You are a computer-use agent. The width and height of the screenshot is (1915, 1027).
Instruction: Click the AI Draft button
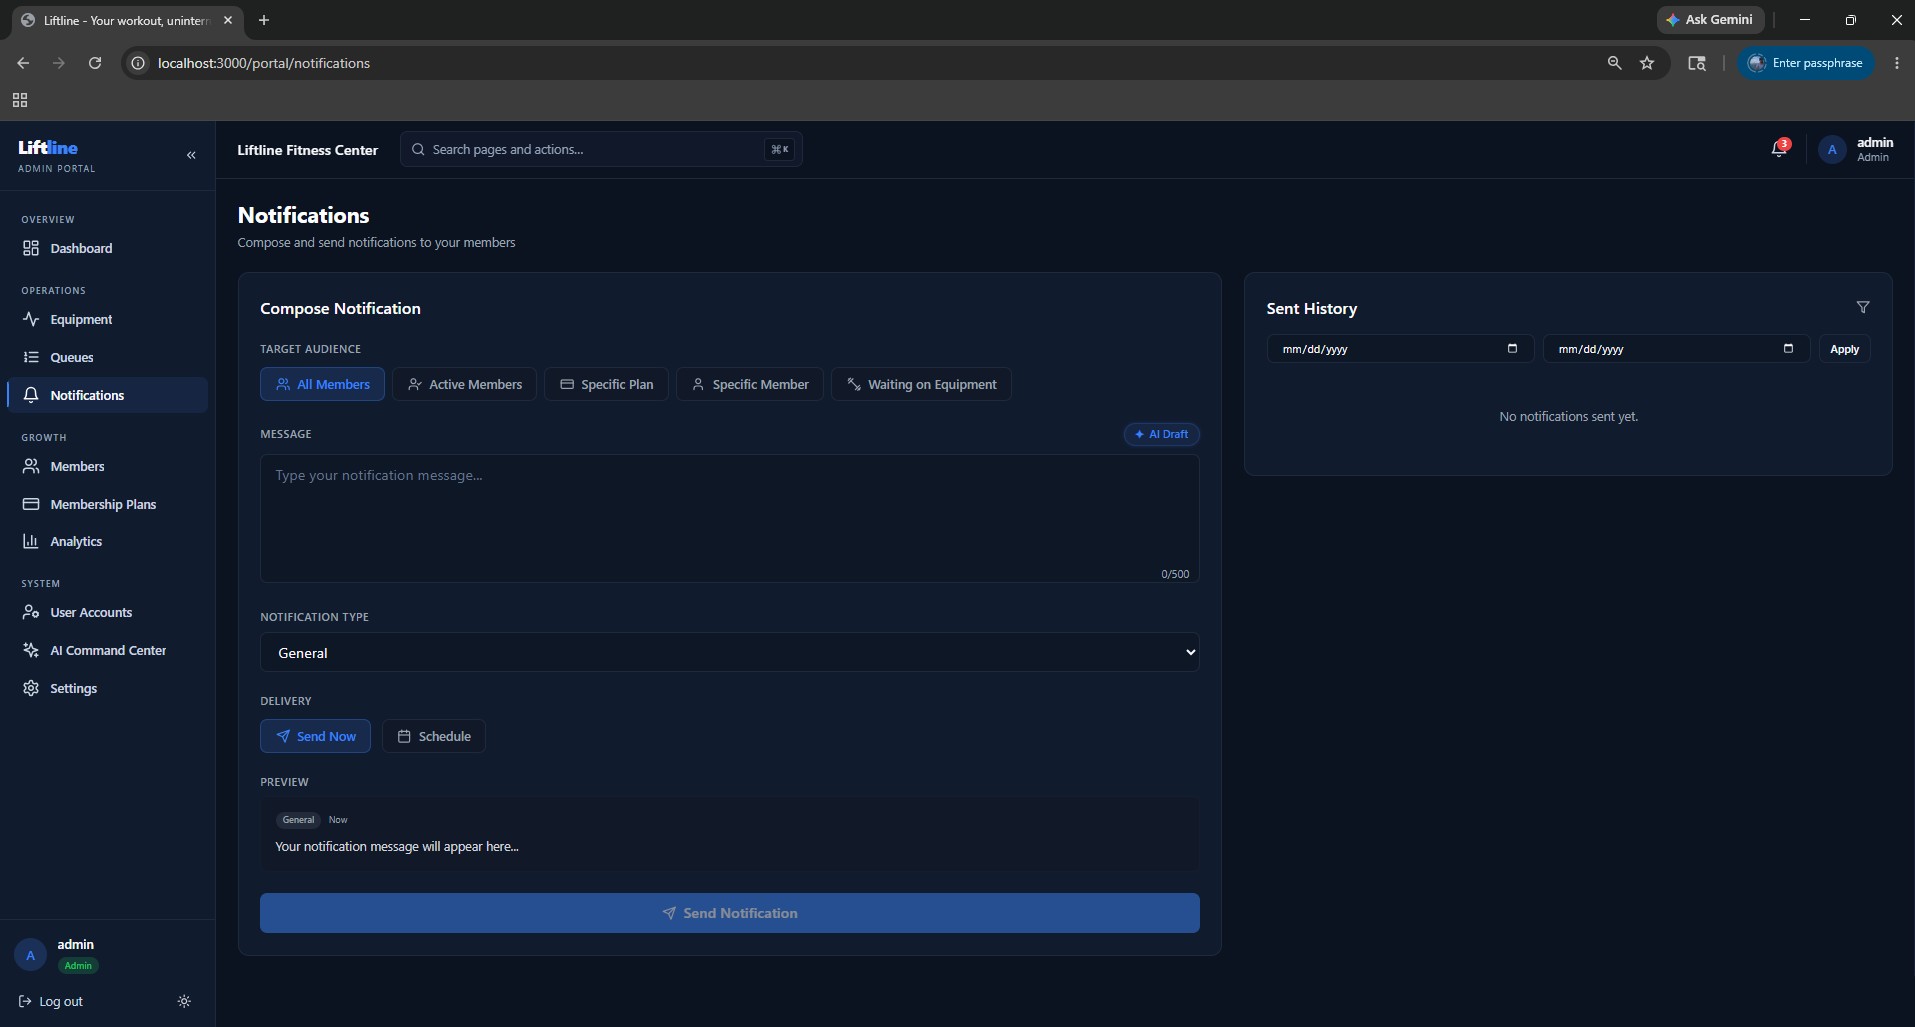click(x=1162, y=434)
